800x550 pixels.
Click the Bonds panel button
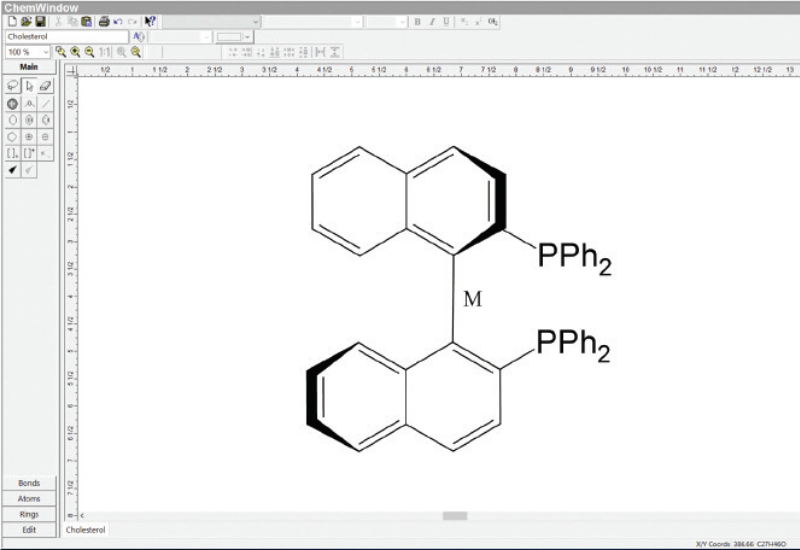click(29, 483)
